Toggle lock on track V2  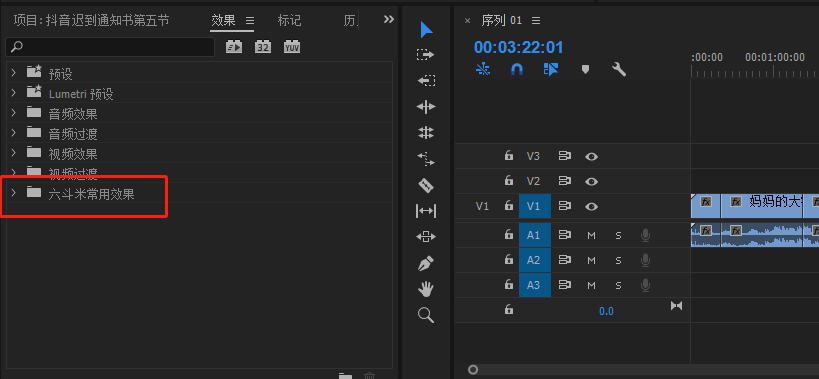pos(508,181)
